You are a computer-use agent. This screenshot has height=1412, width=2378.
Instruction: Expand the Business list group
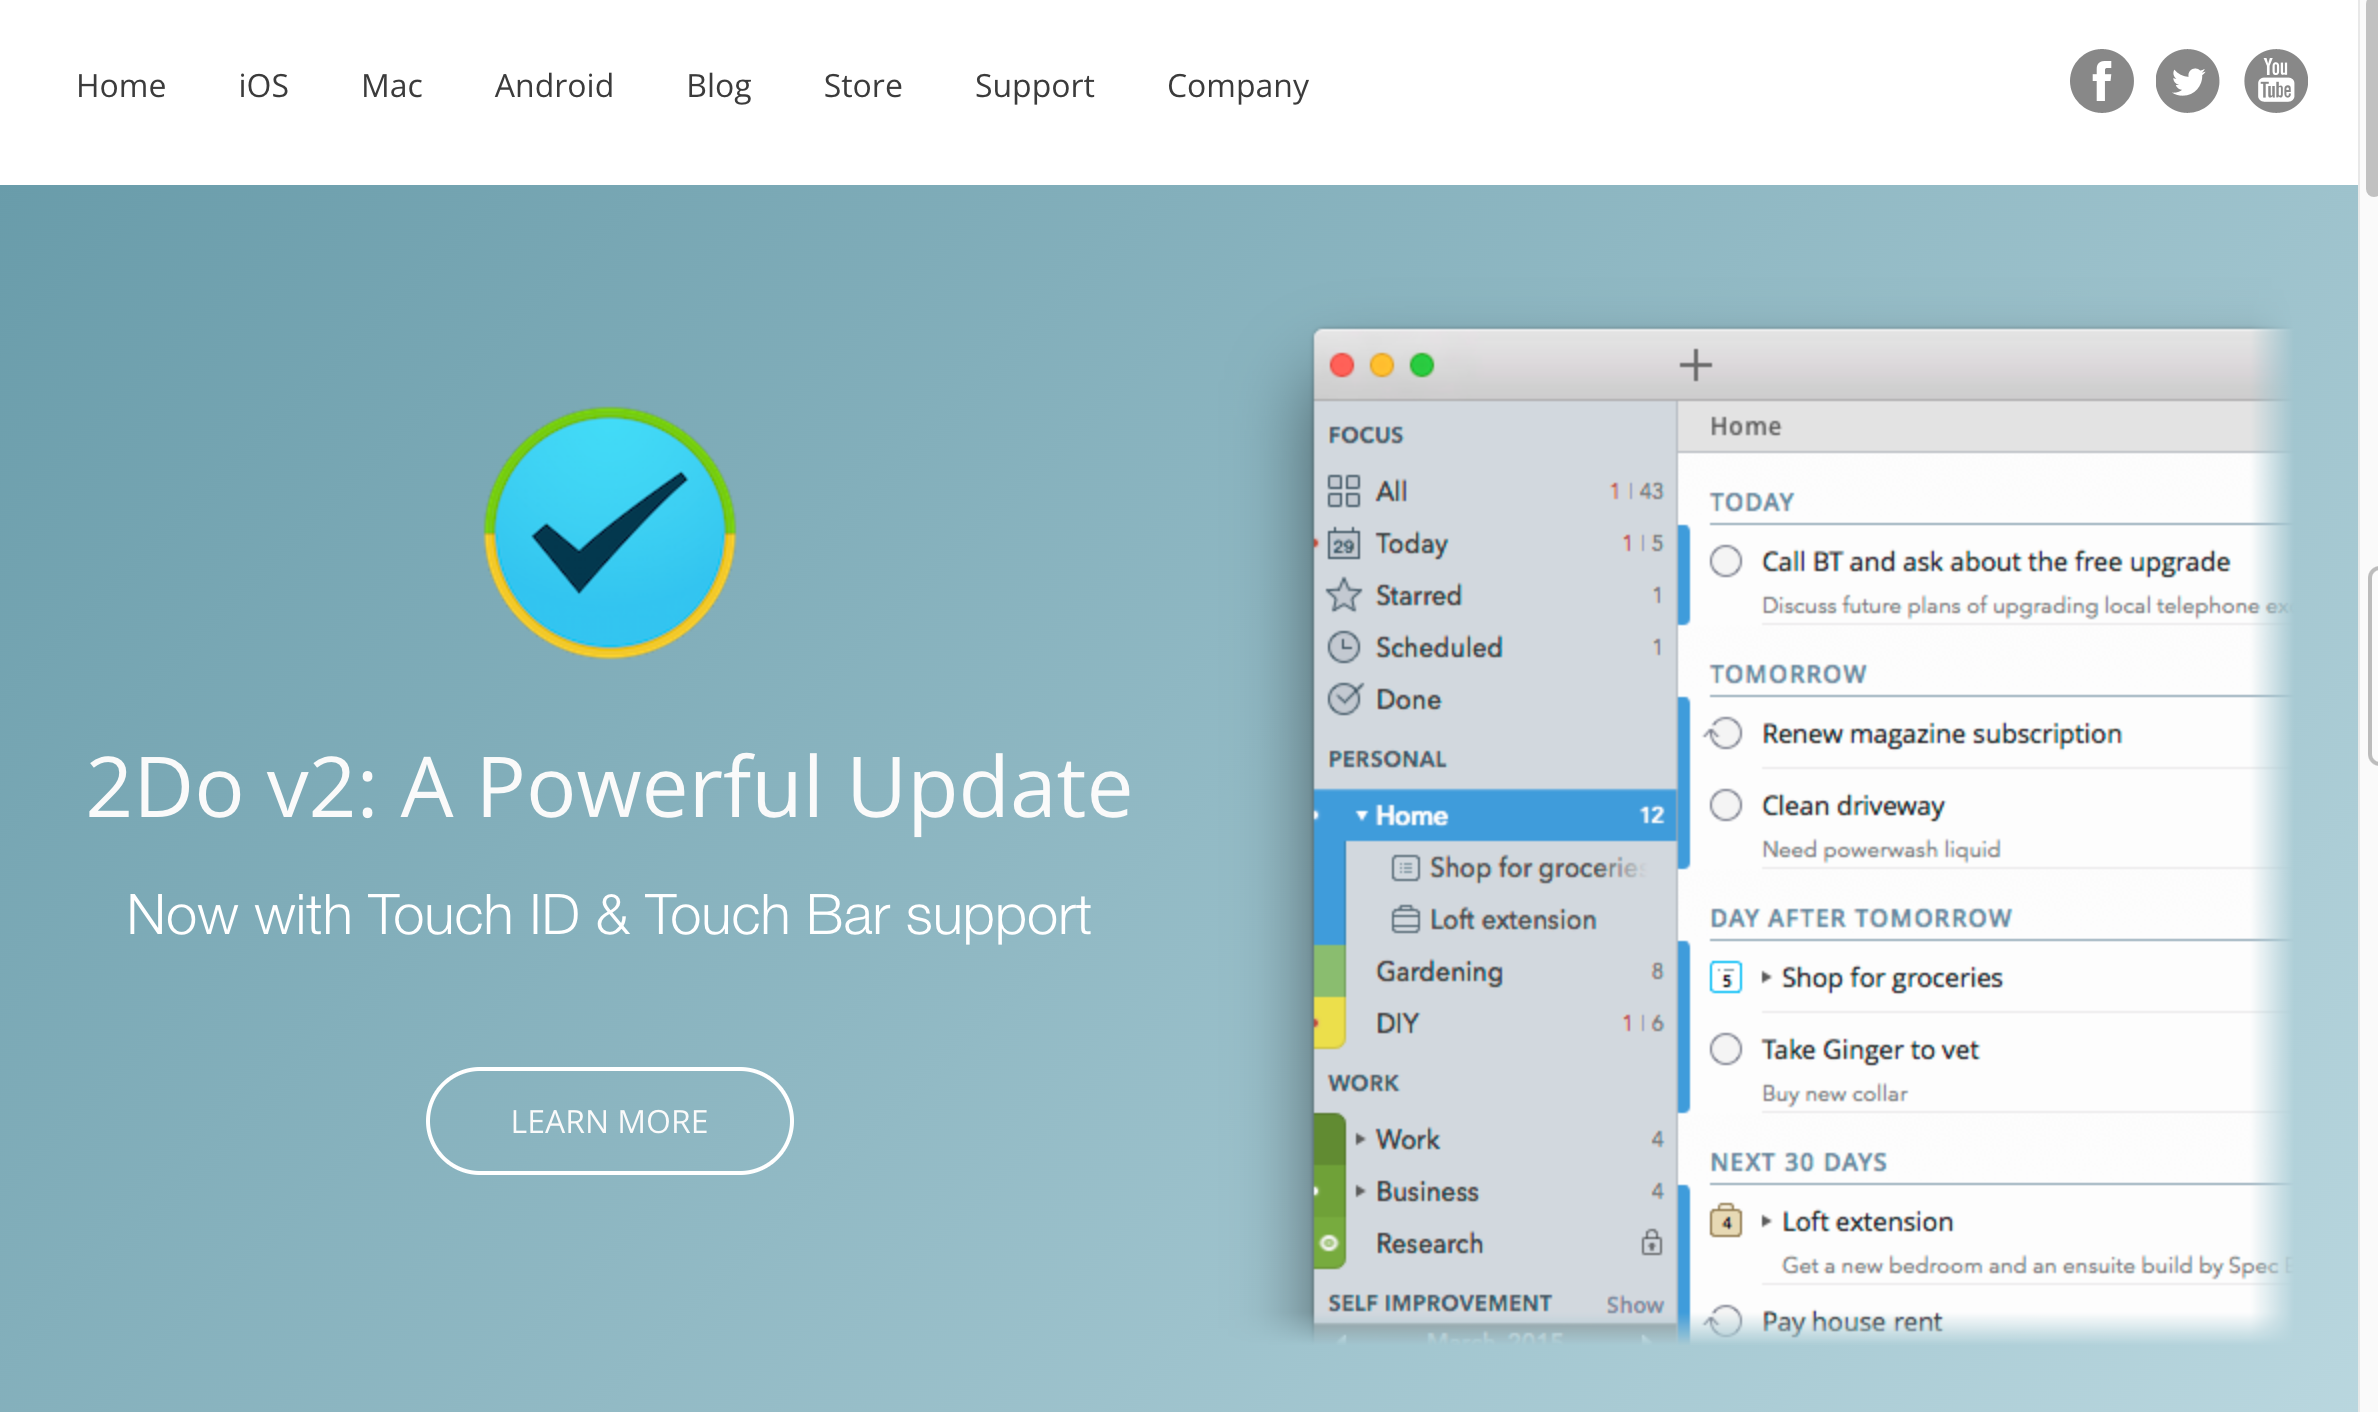[1360, 1191]
